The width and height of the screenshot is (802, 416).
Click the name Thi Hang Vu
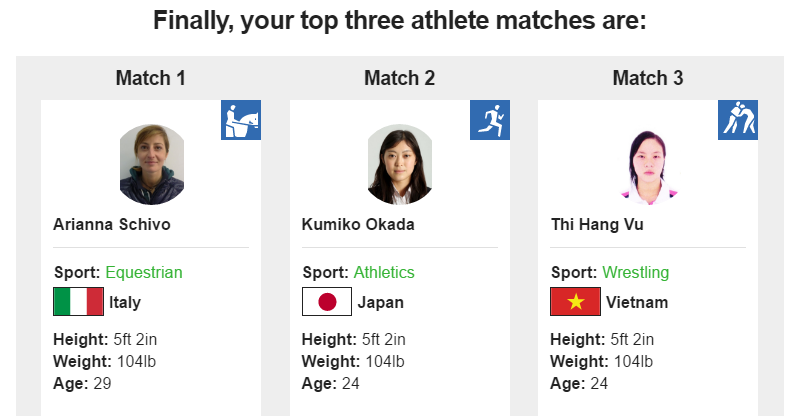[x=598, y=224]
